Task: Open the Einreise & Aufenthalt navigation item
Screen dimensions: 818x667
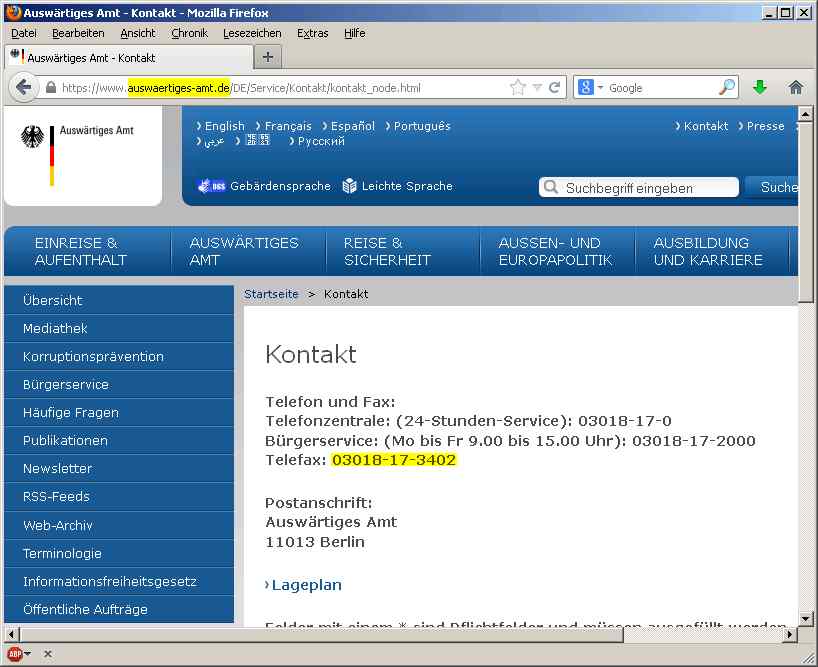Action: coord(88,251)
